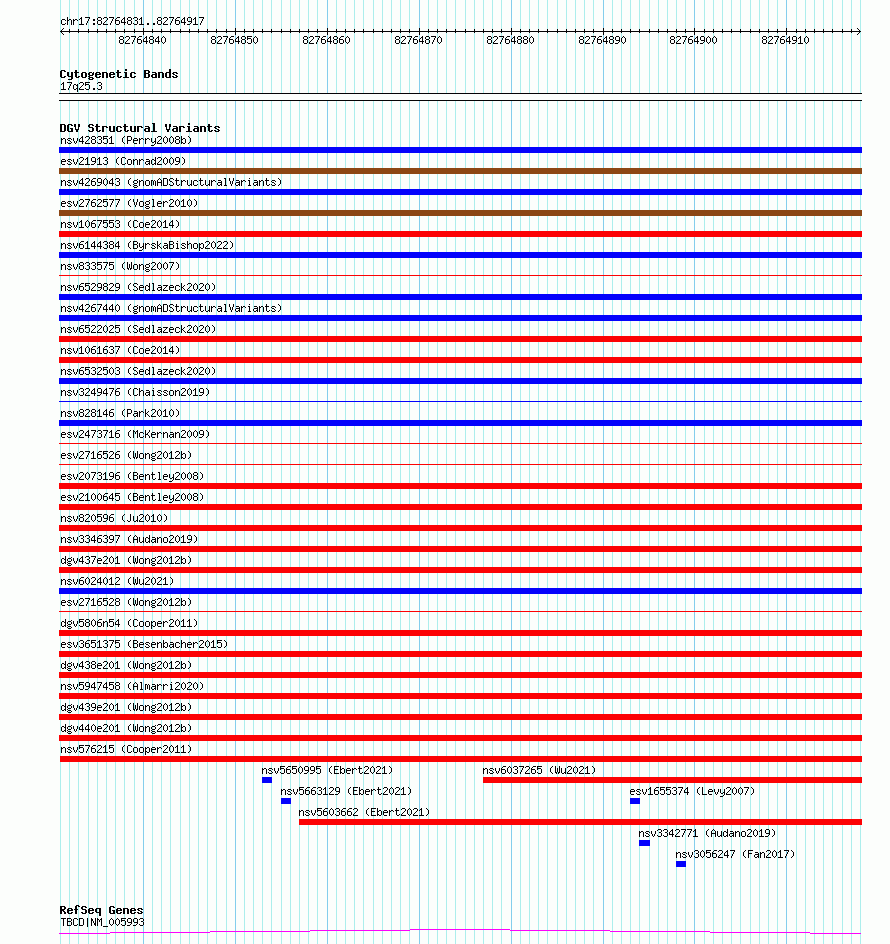Open the nsv6144384 (ByrskaBishop2022) variant label

point(147,246)
